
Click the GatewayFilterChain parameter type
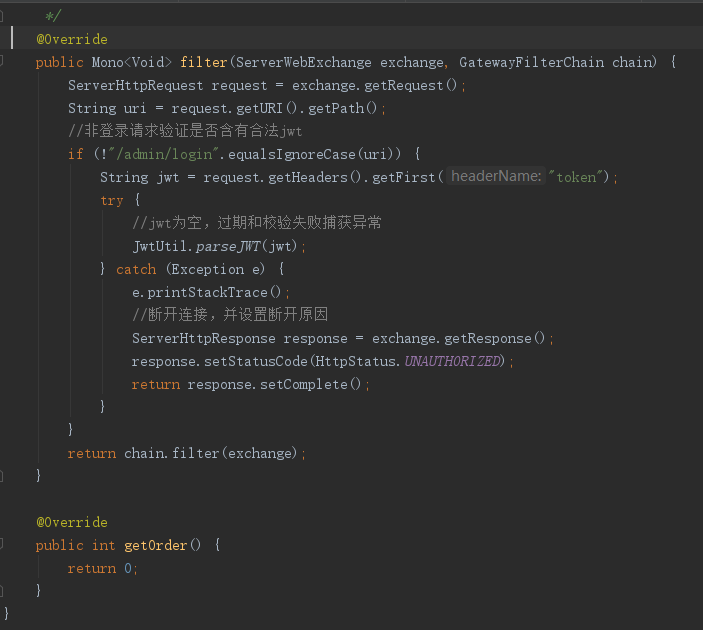pyautogui.click(x=531, y=62)
